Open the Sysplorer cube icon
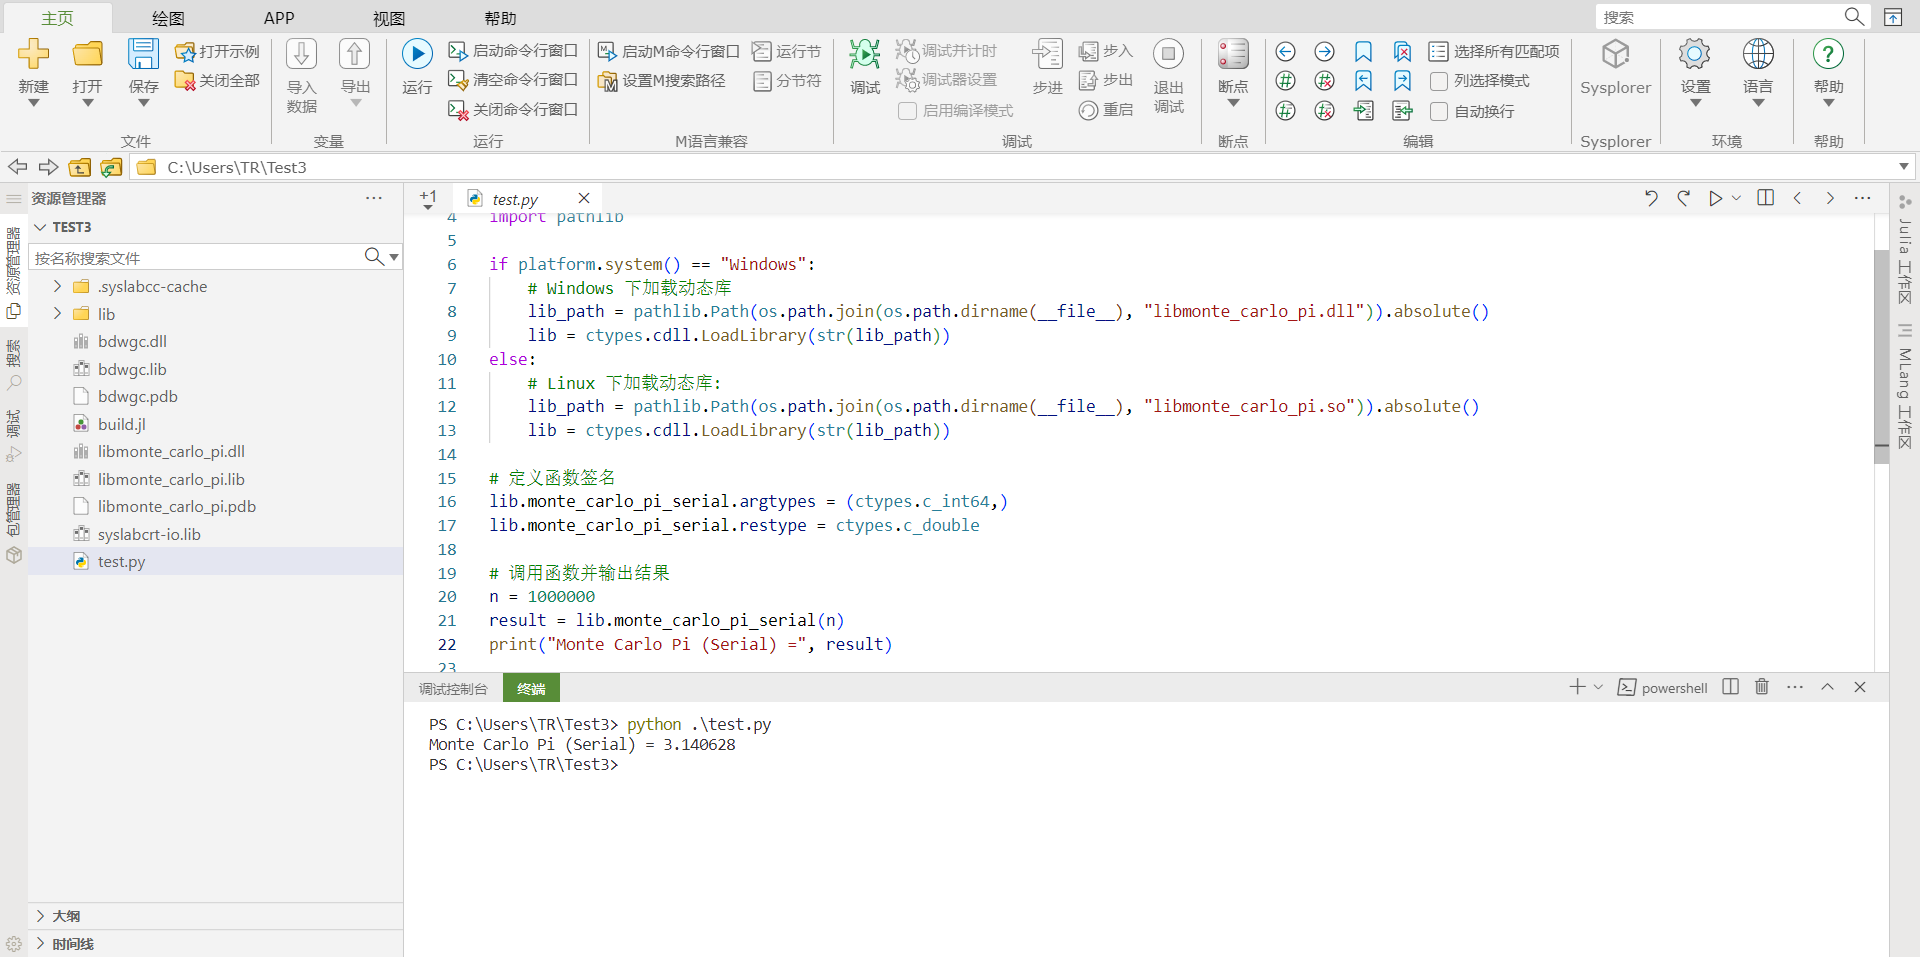 (1615, 54)
